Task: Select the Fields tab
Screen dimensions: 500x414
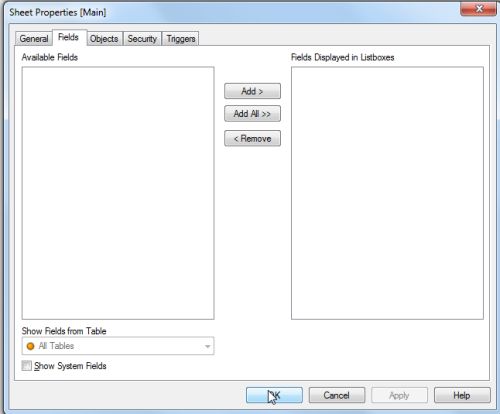Action: (x=69, y=37)
